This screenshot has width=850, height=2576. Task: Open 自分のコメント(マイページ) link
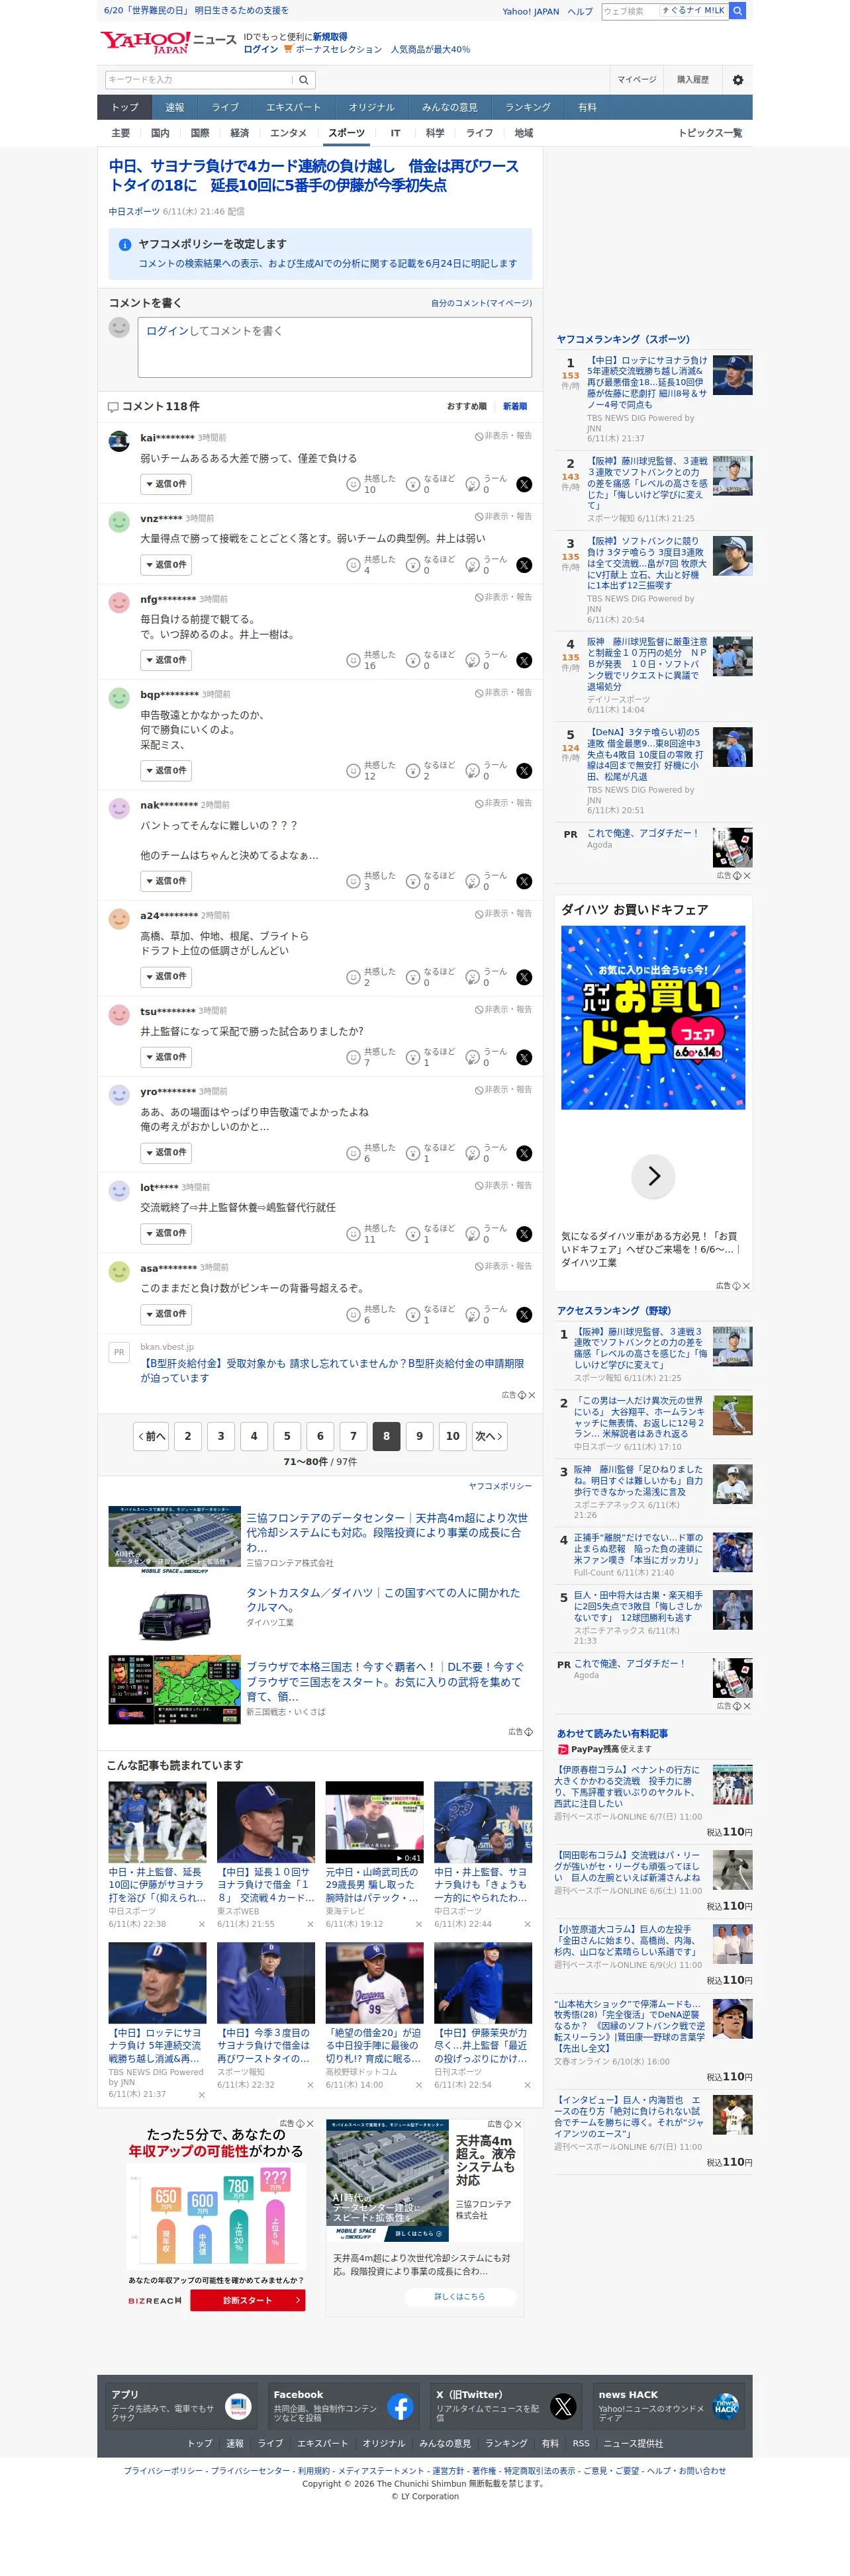tap(481, 303)
